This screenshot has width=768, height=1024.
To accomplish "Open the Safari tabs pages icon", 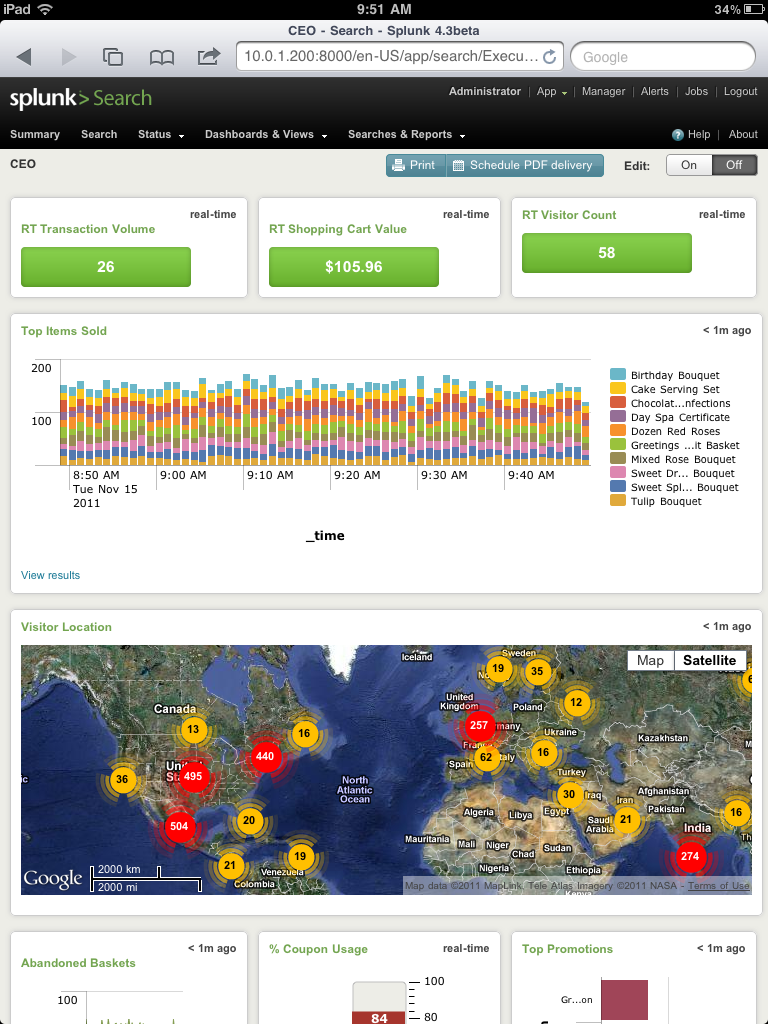I will coord(113,57).
